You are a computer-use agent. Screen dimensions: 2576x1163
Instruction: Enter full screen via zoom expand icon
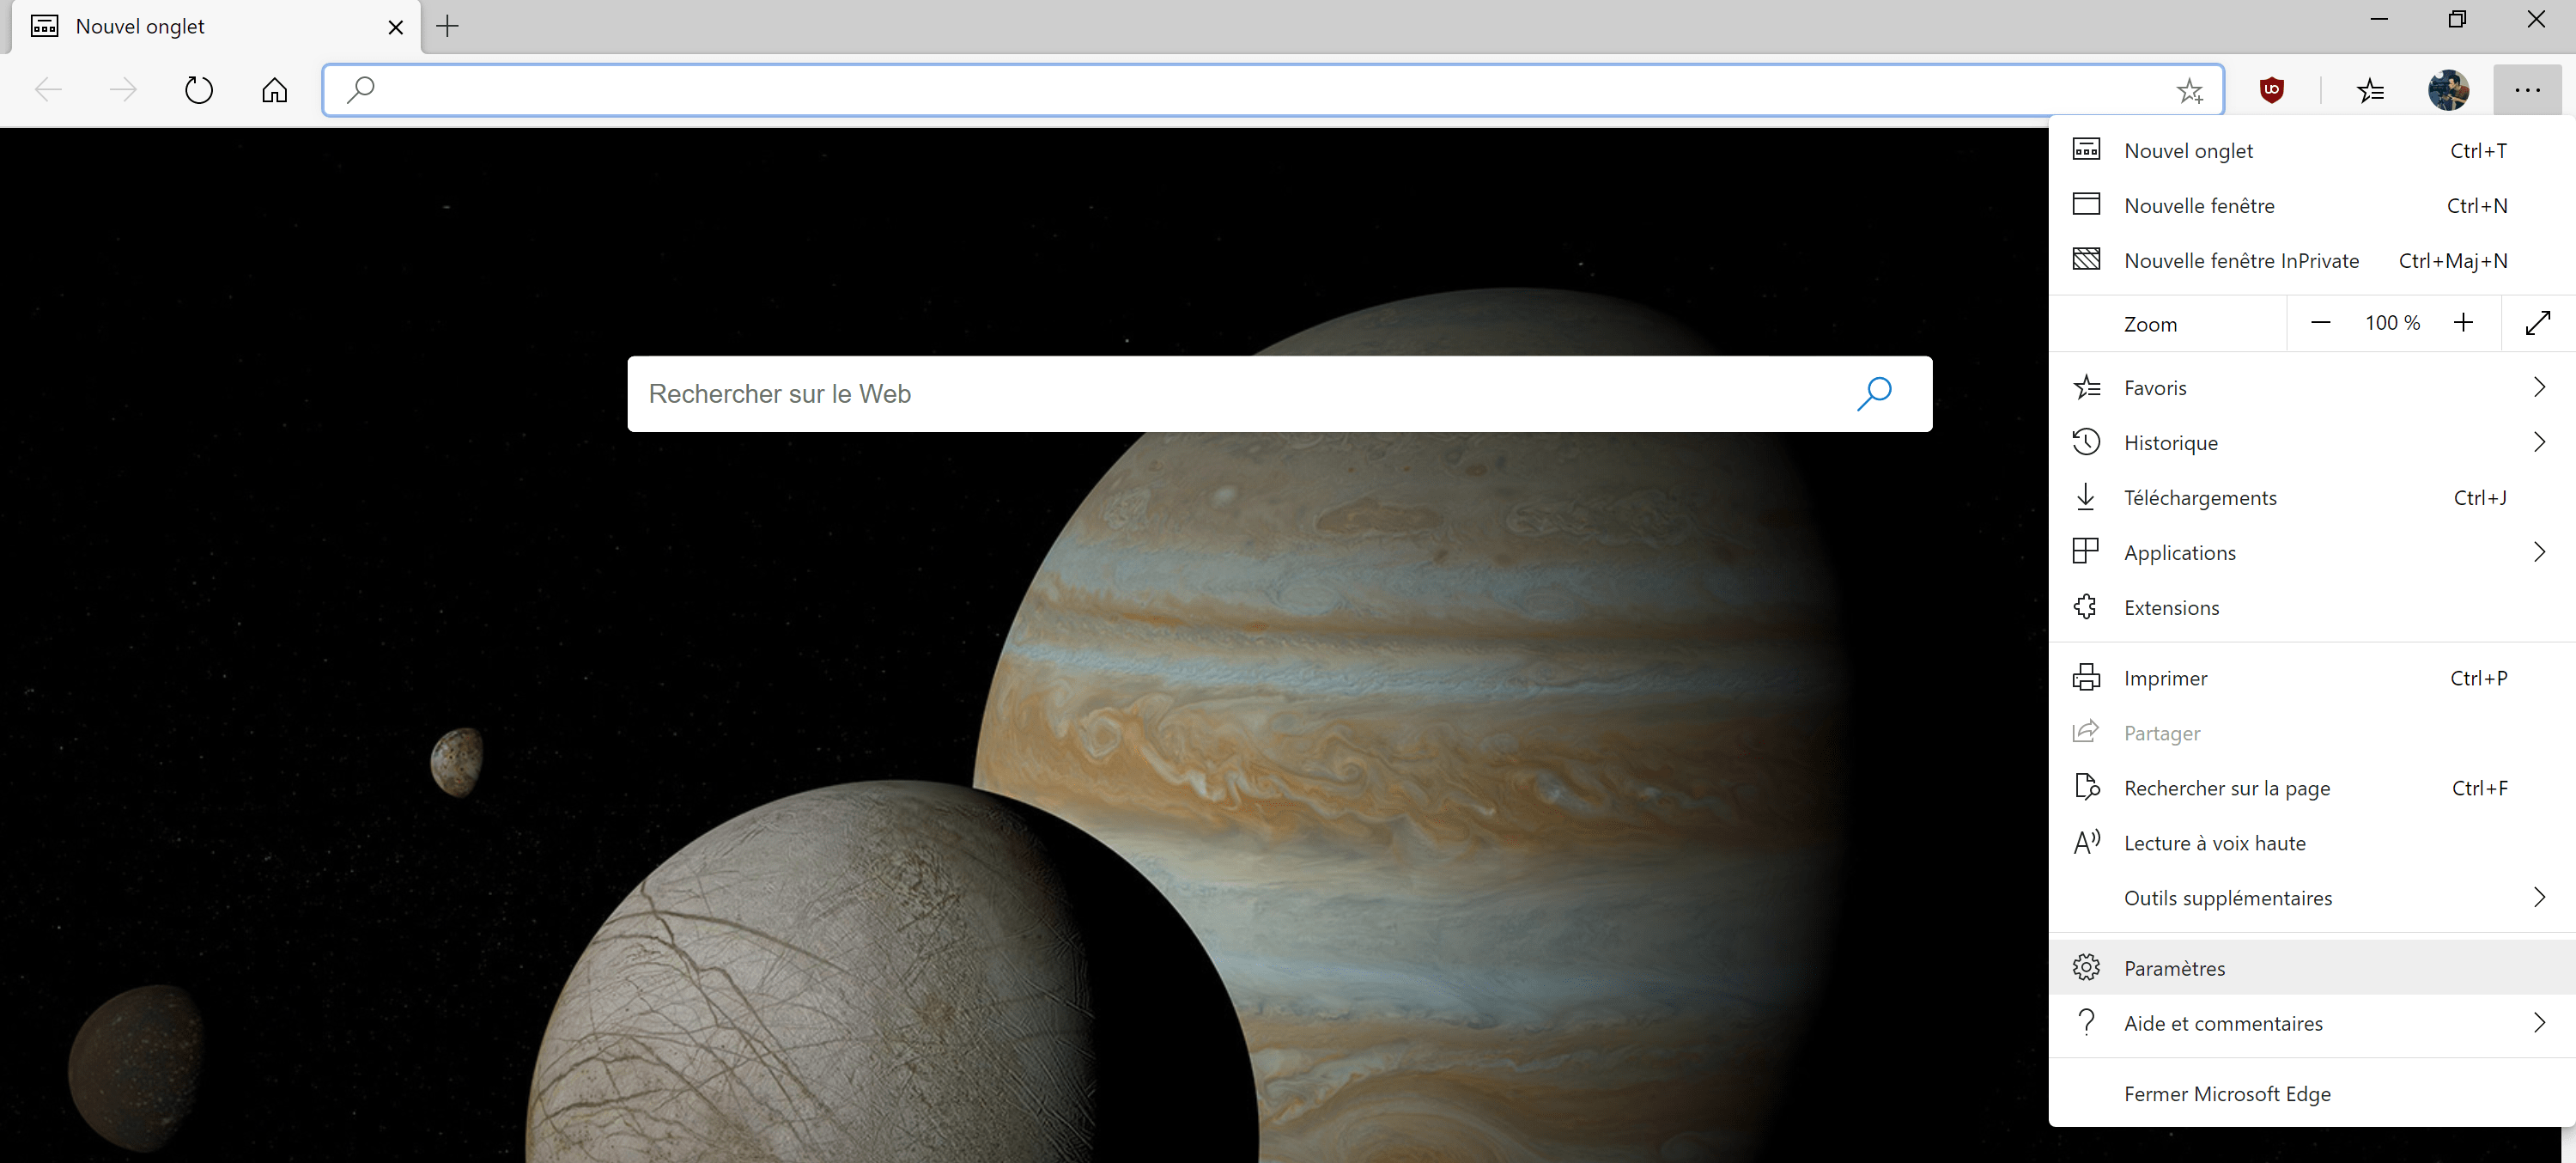(2538, 323)
